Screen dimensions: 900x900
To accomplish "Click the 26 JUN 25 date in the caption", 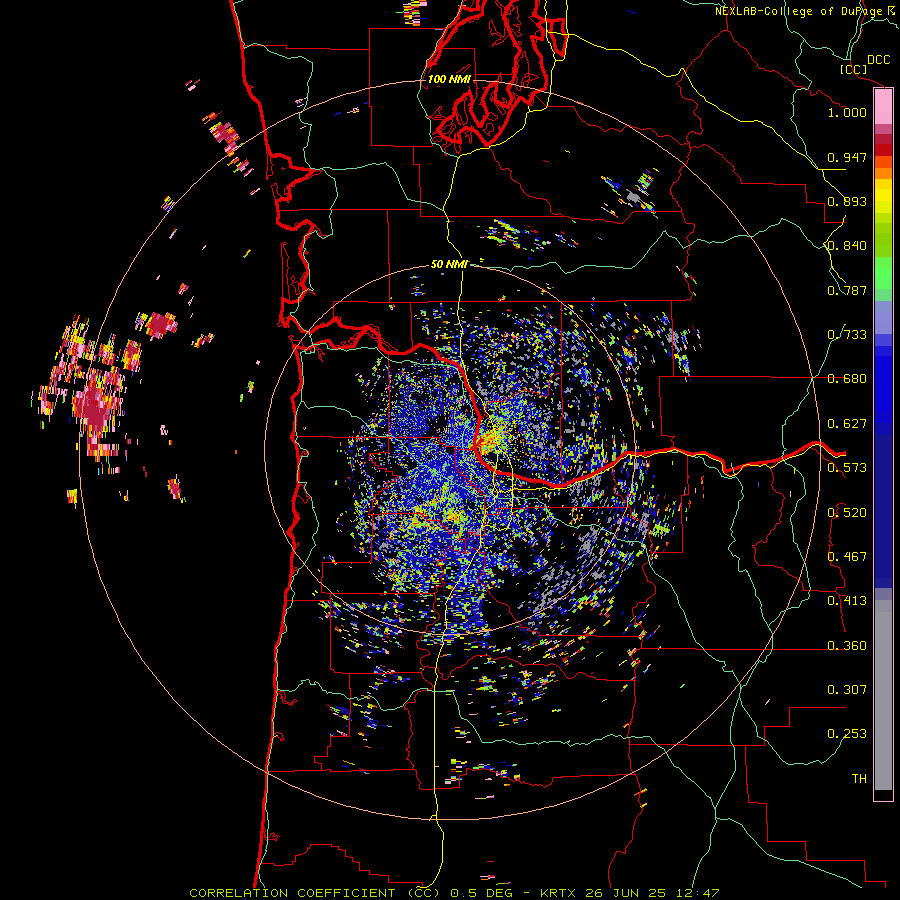I will tap(625, 893).
